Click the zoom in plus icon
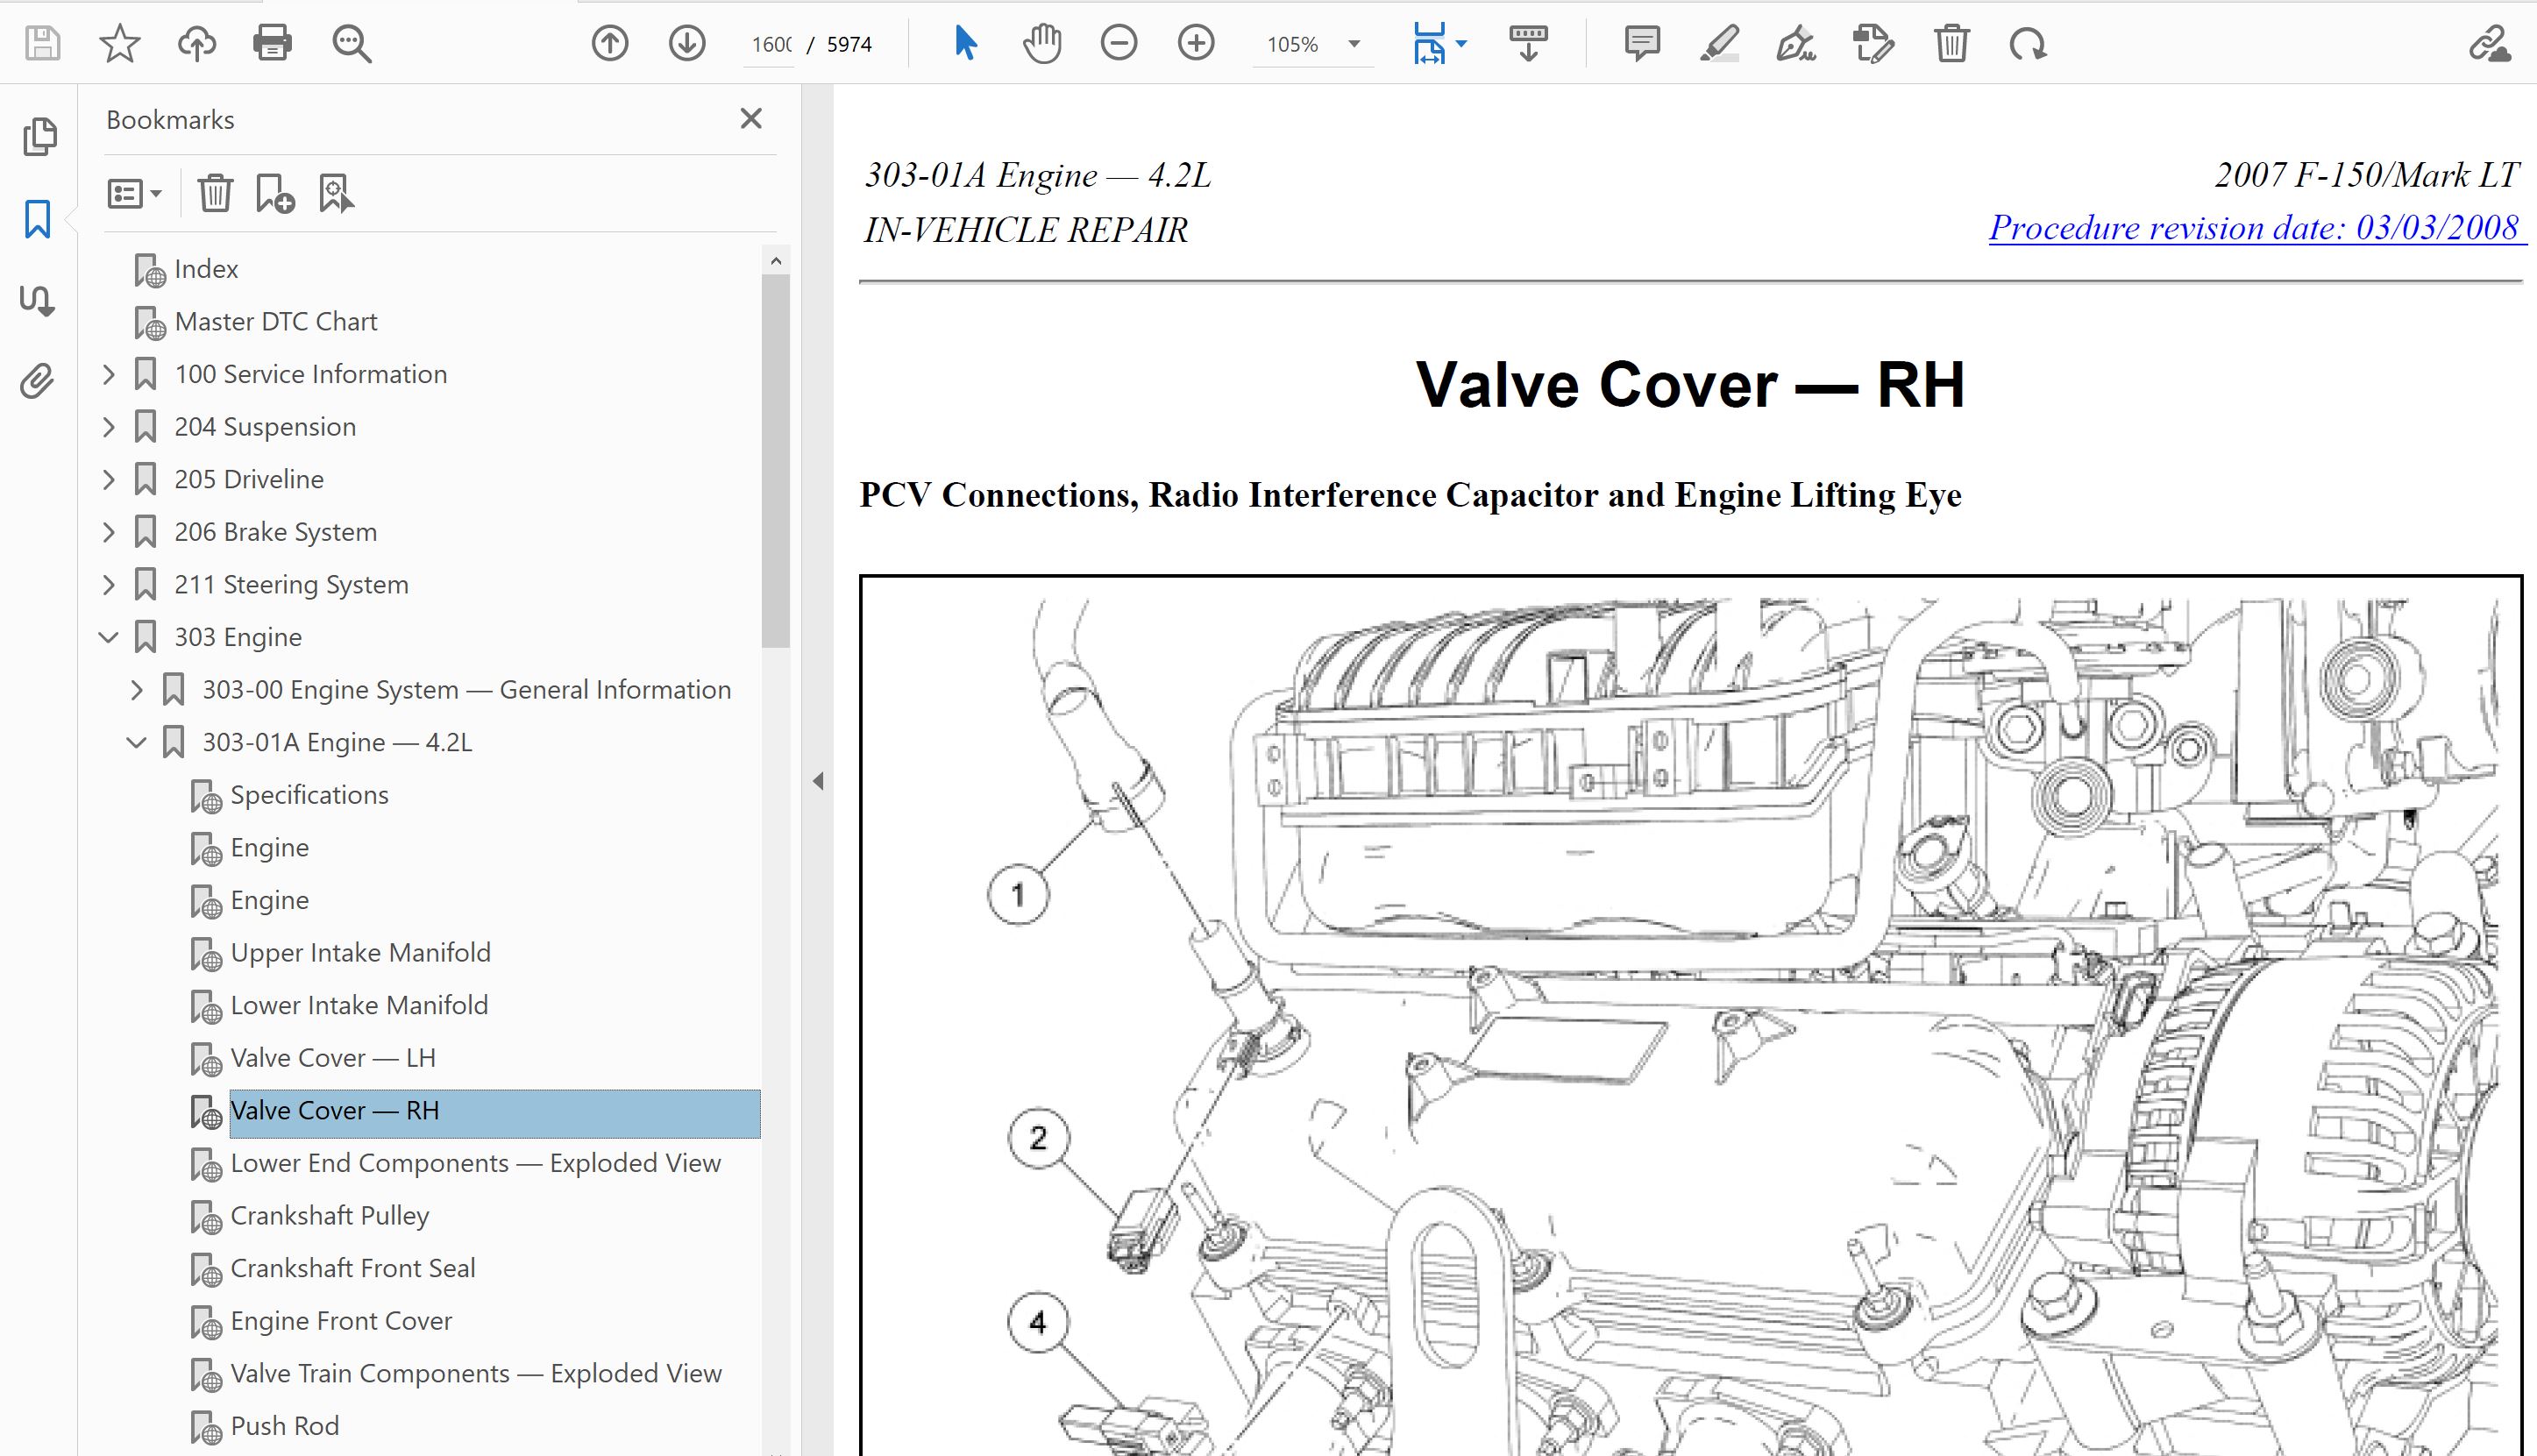2537x1456 pixels. coord(1196,44)
